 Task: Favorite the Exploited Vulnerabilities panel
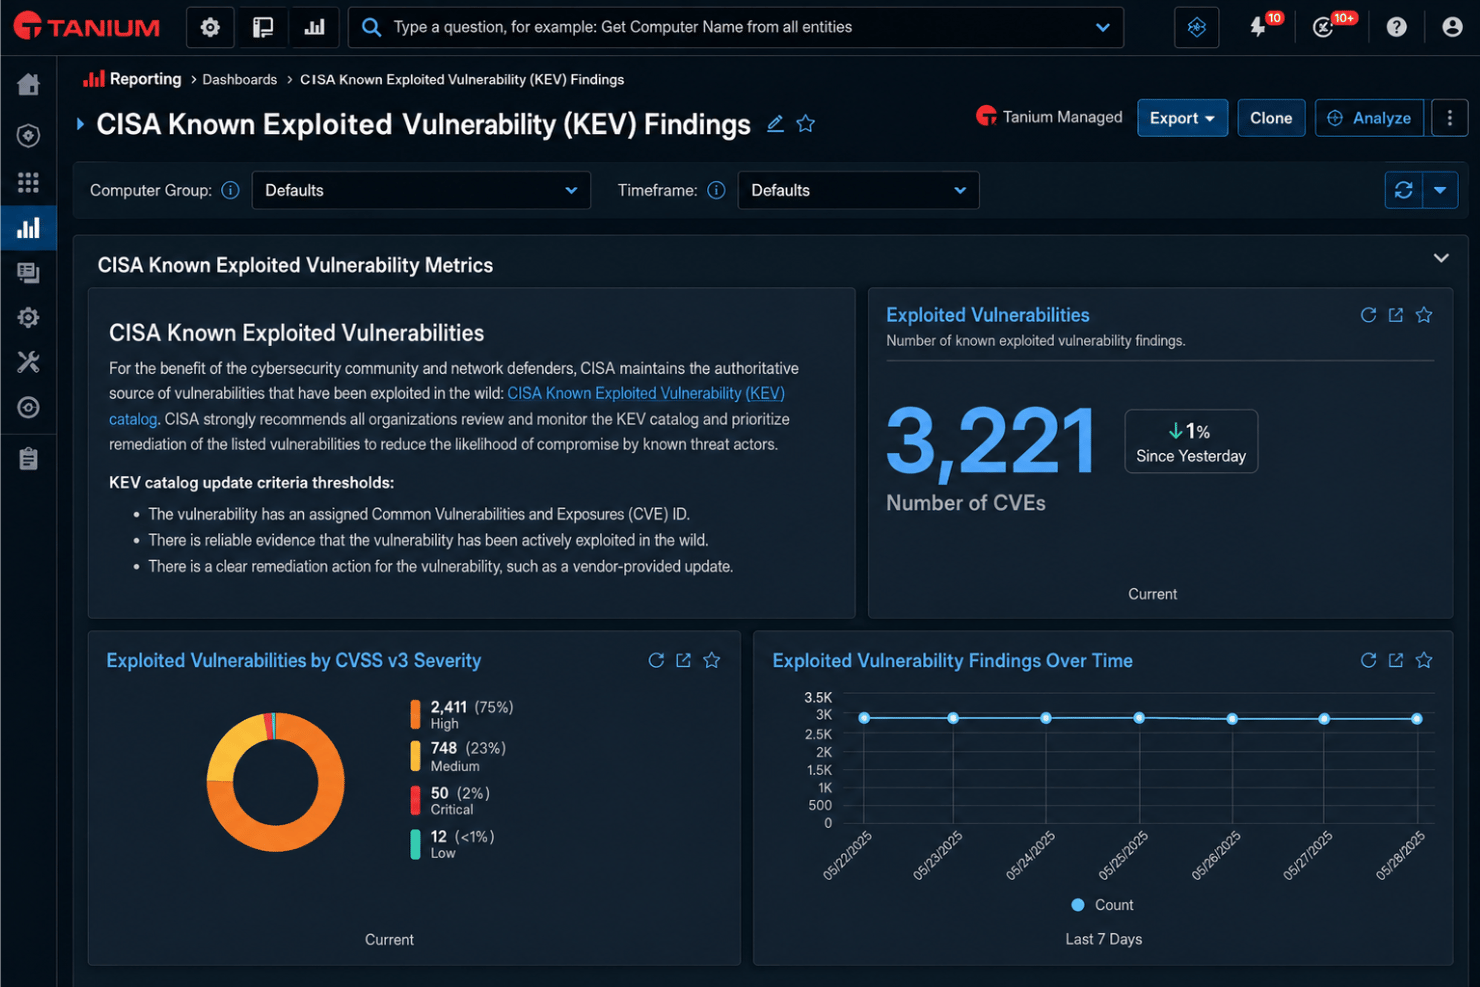(x=1424, y=315)
